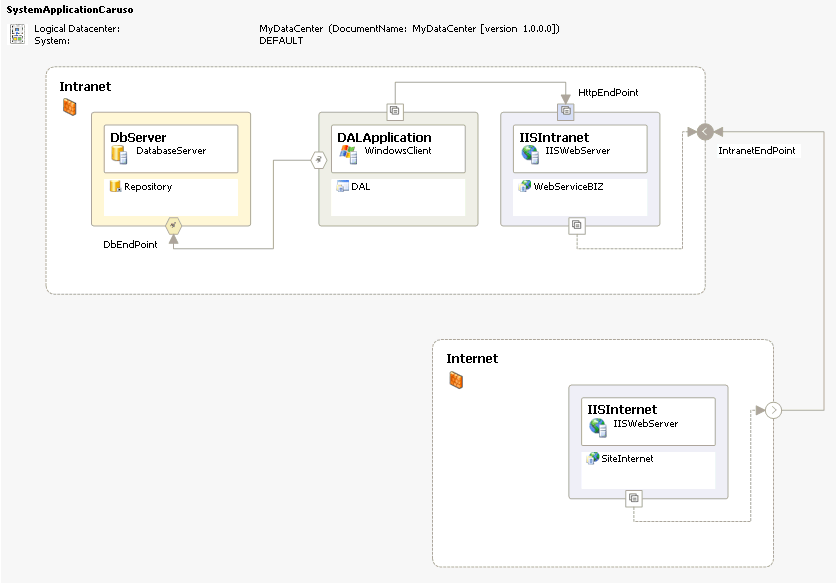Select the DALApplication server title
Screen dimensions: 836x583
click(384, 137)
